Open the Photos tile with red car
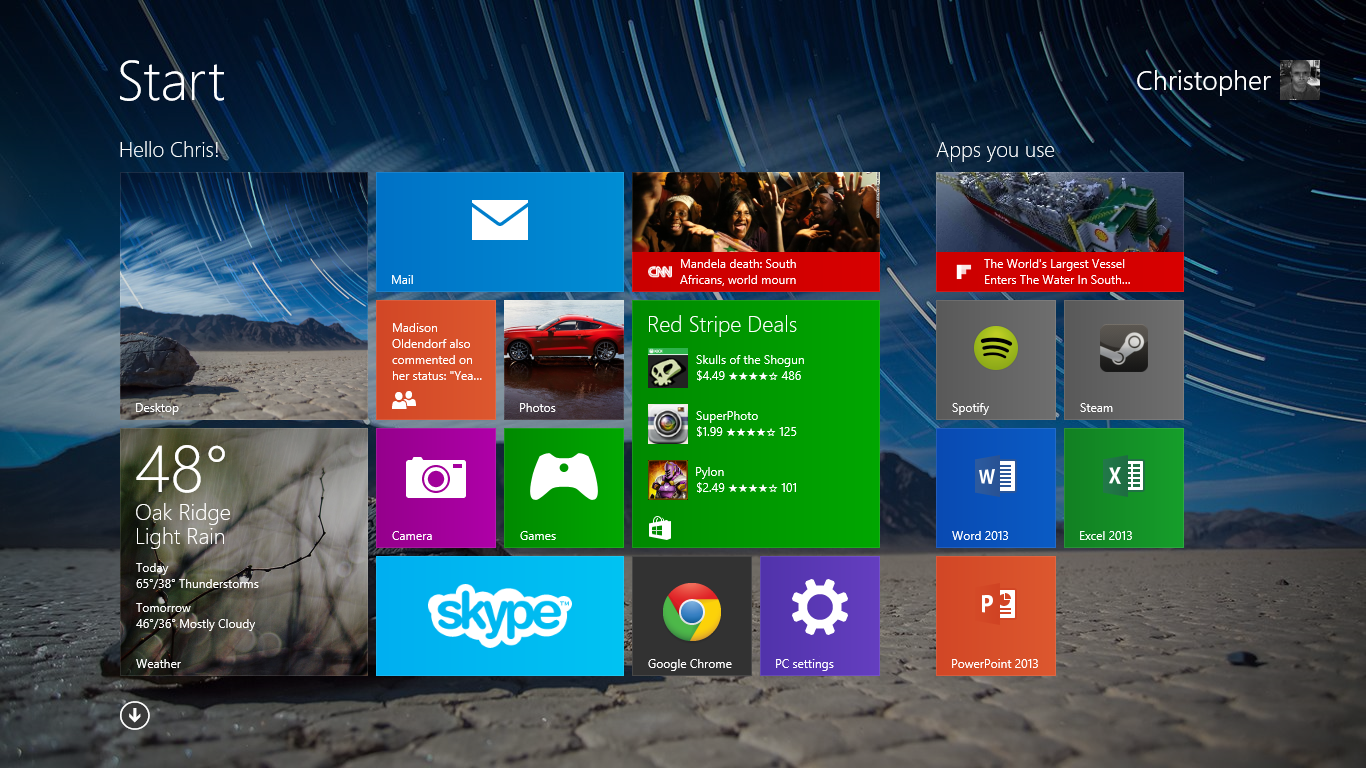1366x768 pixels. (x=564, y=360)
